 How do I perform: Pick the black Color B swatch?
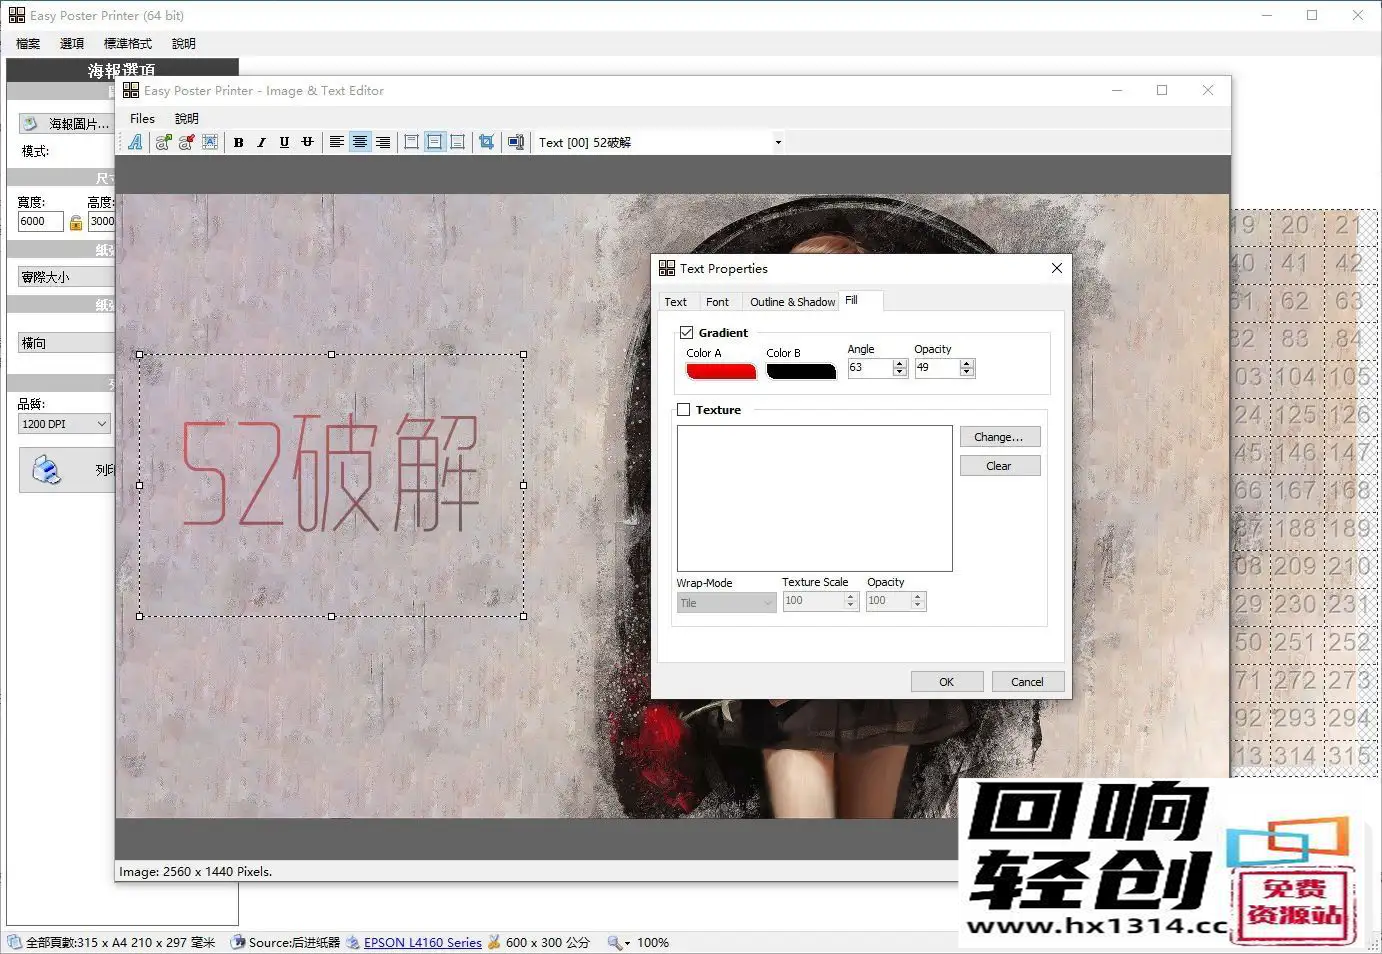801,371
